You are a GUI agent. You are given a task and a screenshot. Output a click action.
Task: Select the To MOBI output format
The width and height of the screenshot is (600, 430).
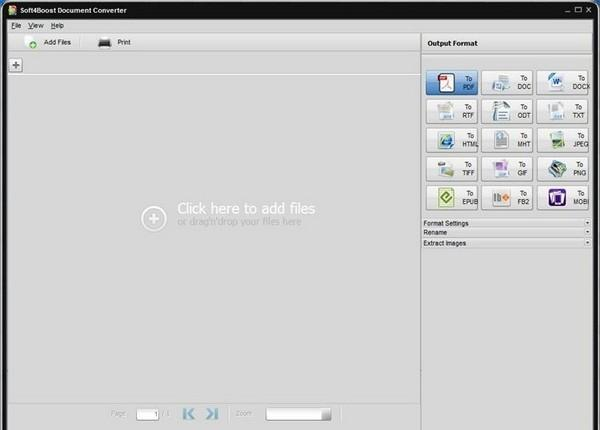pos(562,197)
